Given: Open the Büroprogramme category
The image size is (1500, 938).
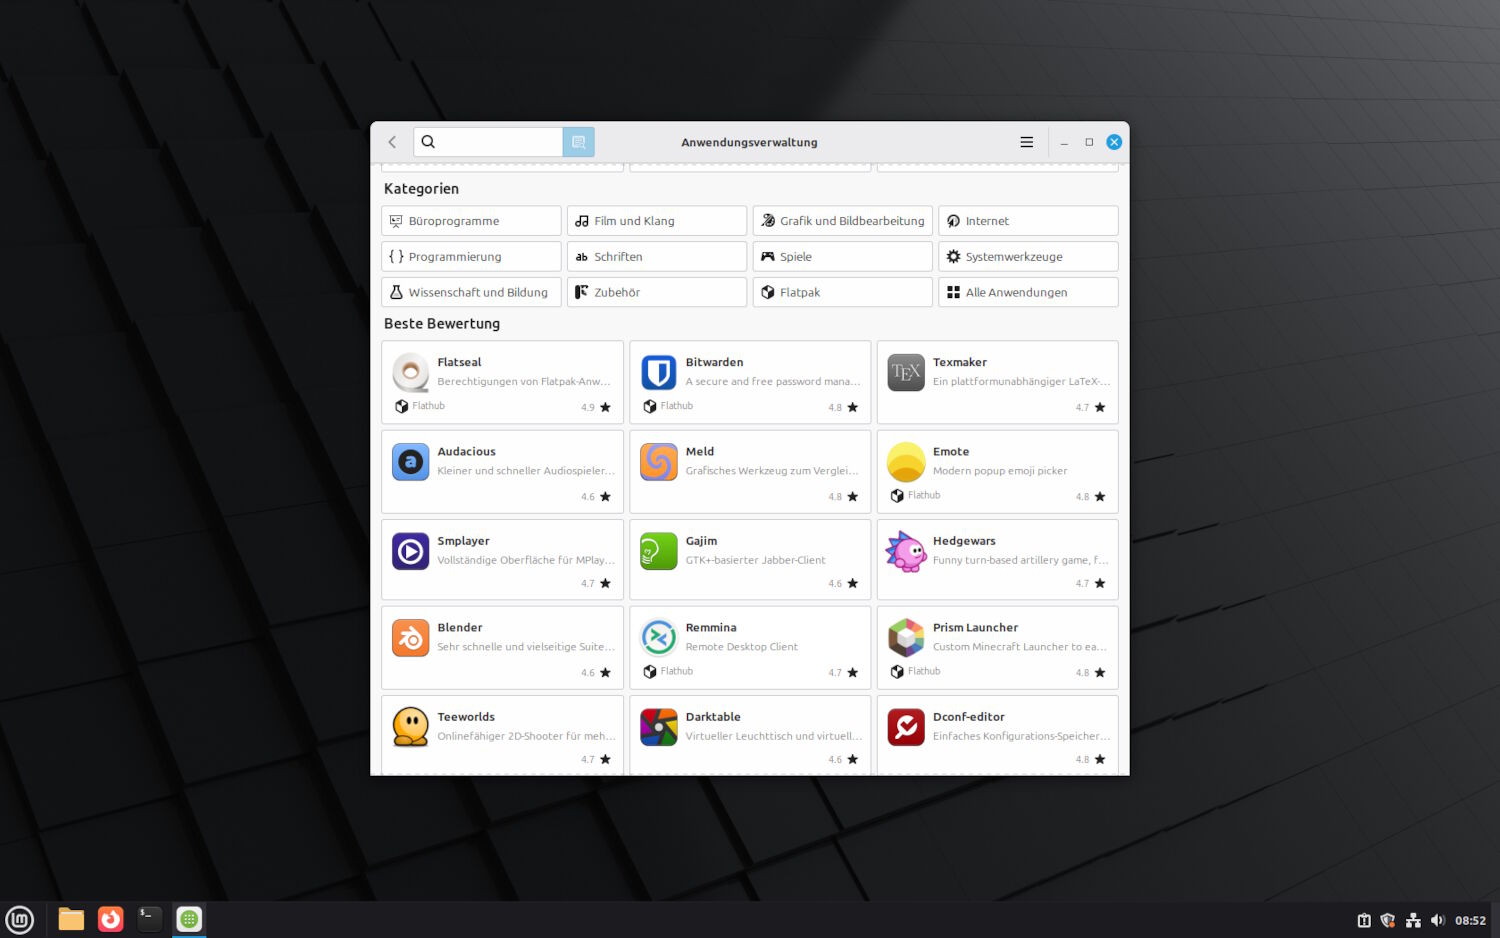Looking at the screenshot, I should coord(471,221).
